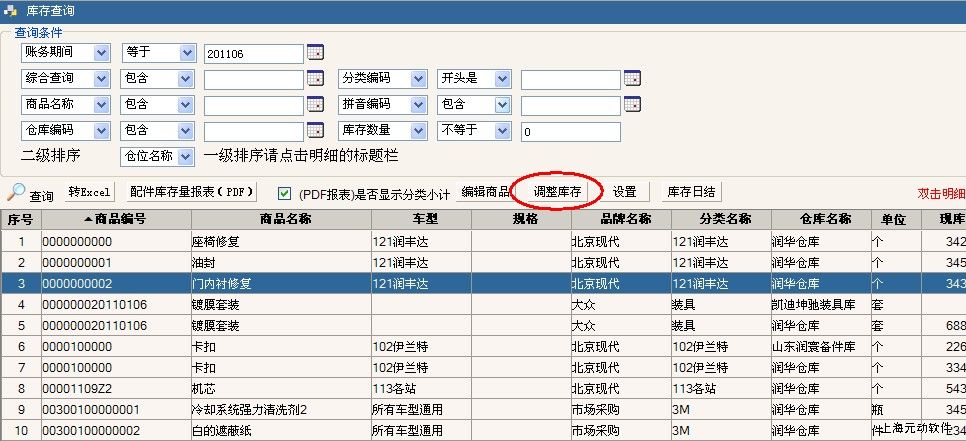Click calendar icon beside 分类编码 input field
Viewport: 966px width, 441px height.
pos(631,78)
